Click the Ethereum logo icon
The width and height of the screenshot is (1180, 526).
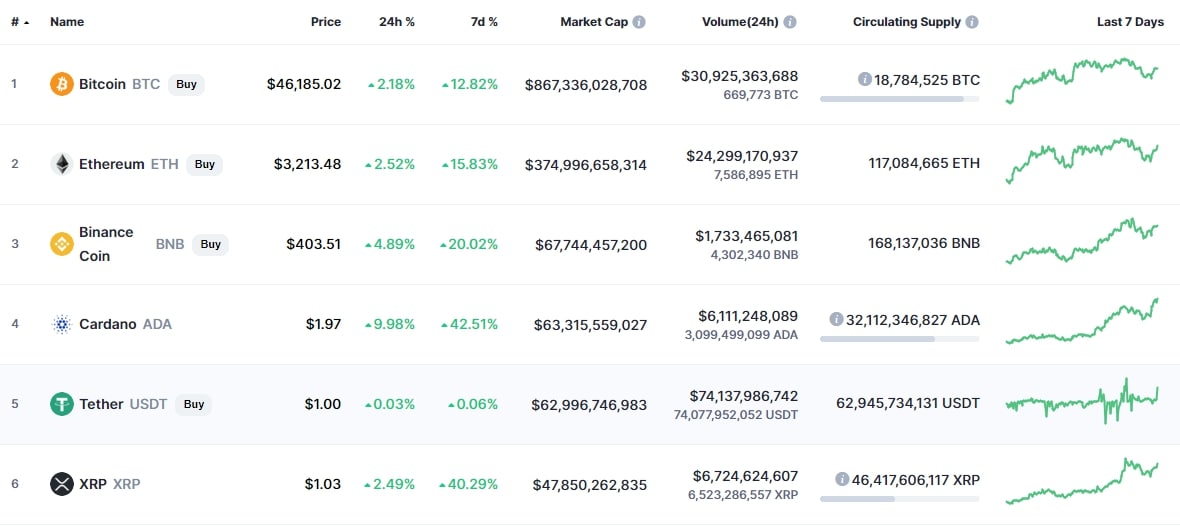click(62, 164)
